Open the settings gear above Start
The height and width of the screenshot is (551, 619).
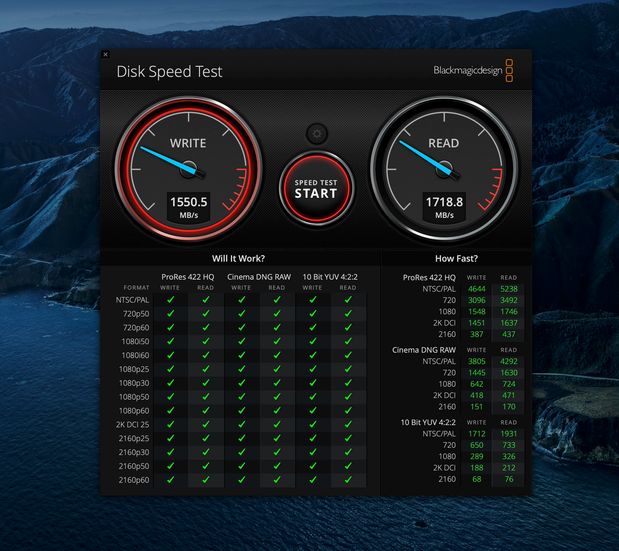(317, 133)
